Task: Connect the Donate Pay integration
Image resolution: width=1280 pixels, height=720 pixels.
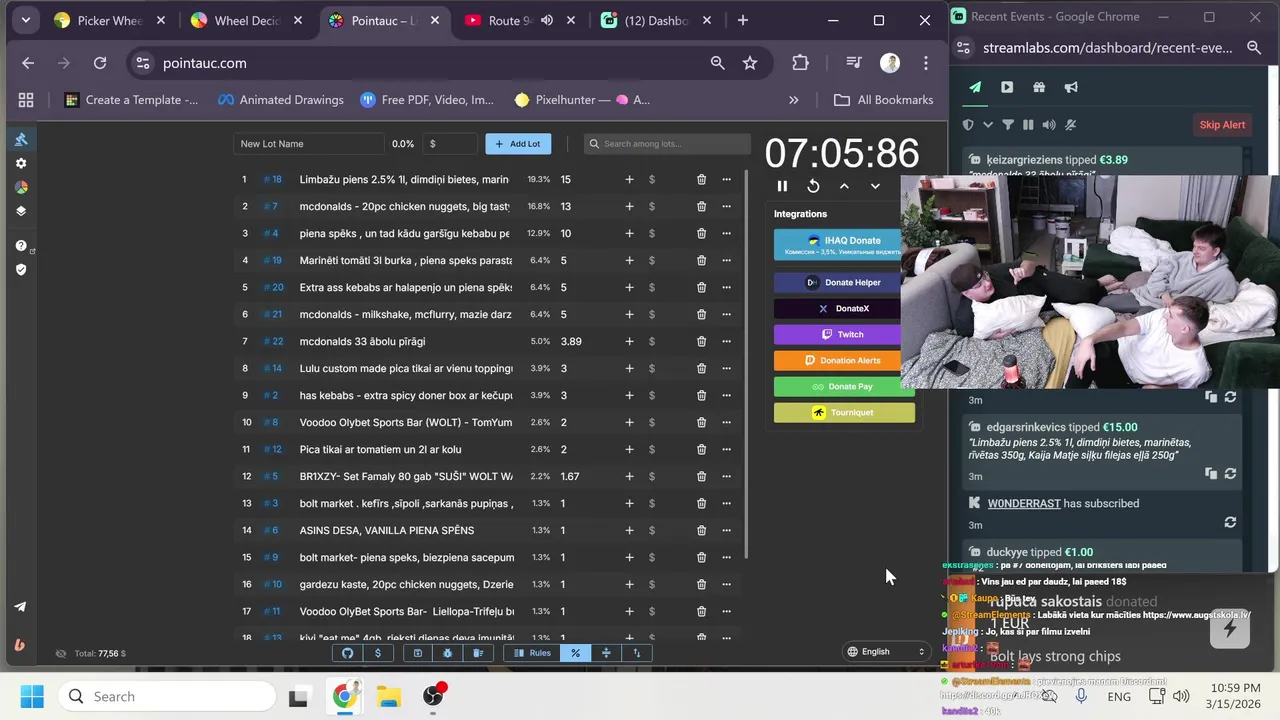Action: point(844,387)
